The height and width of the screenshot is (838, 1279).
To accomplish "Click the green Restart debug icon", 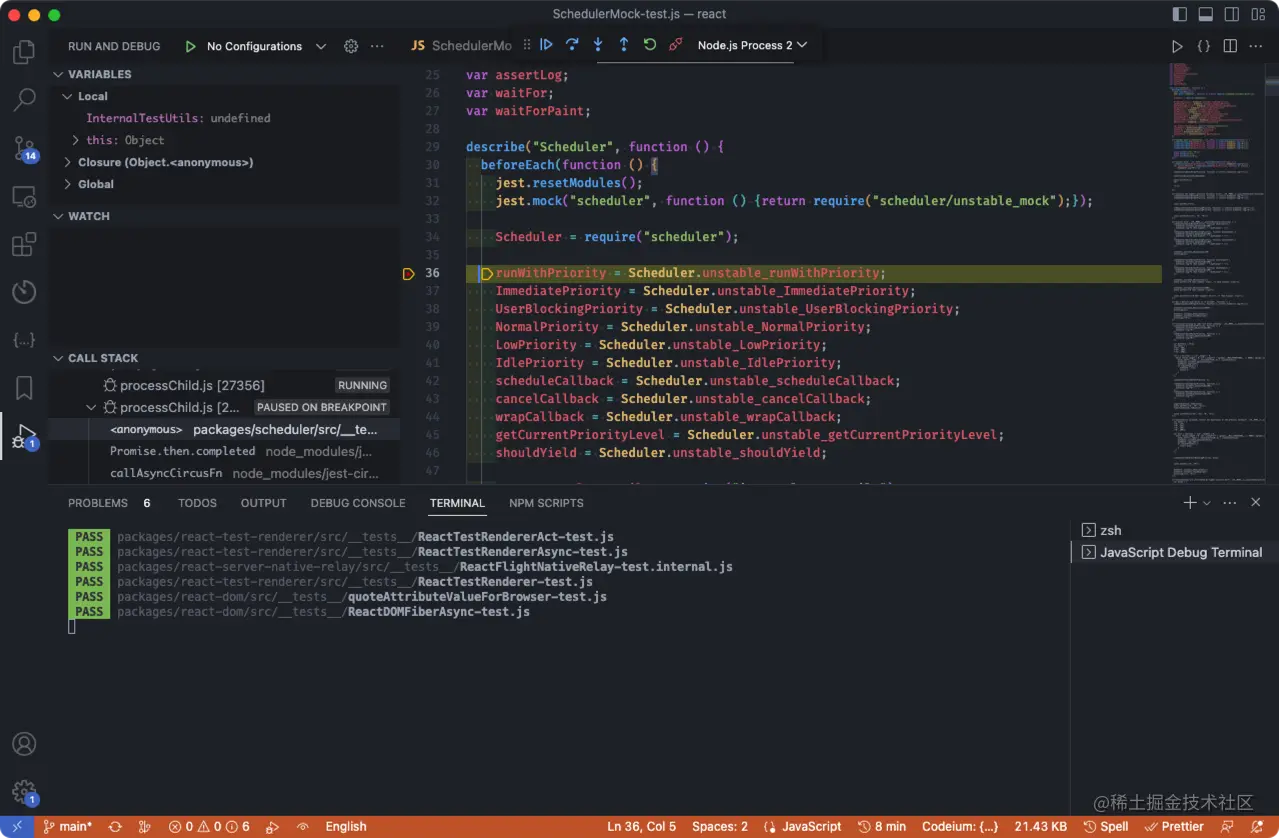I will click(650, 45).
